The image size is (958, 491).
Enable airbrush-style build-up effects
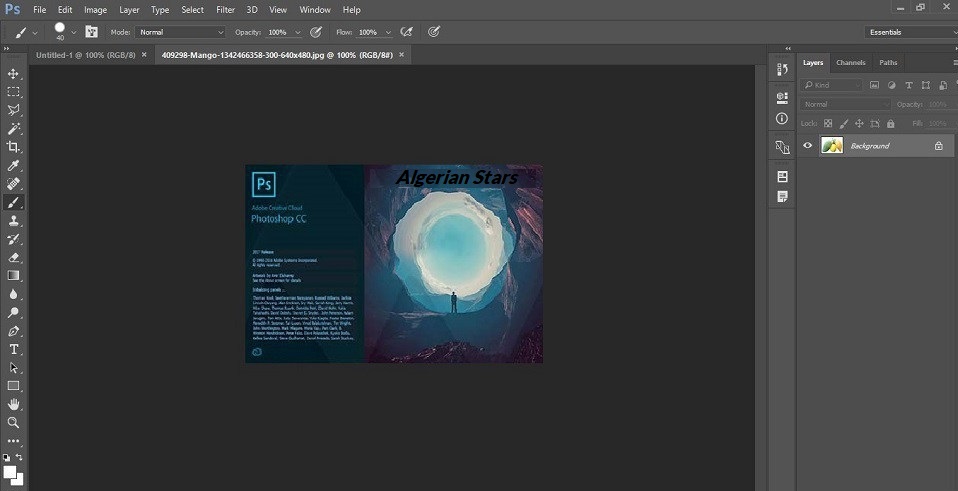406,32
